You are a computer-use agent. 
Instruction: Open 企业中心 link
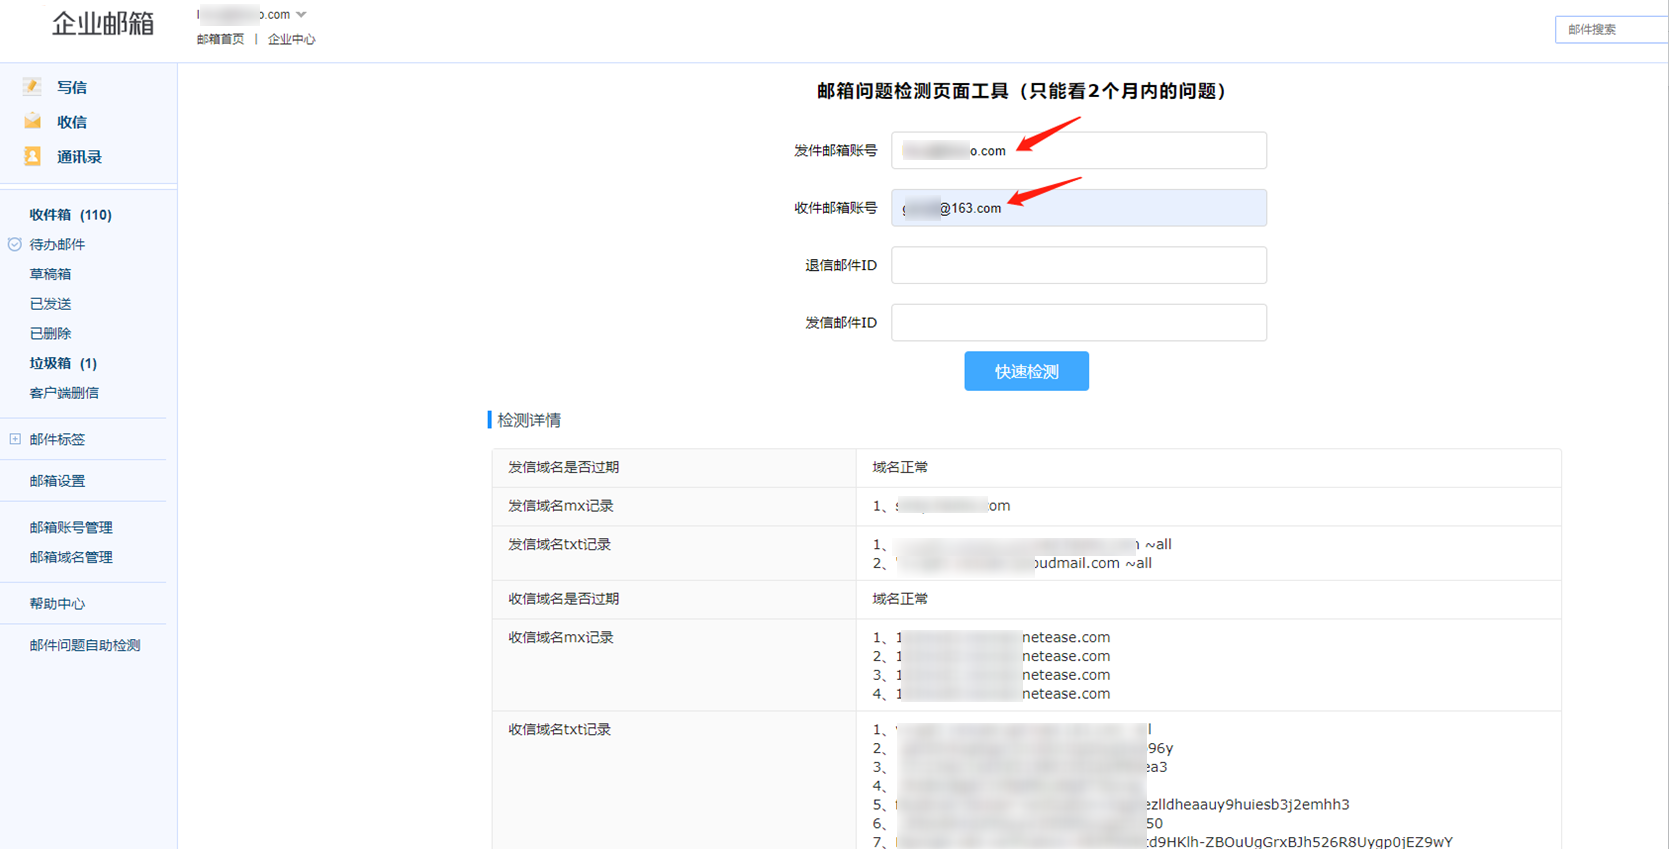pyautogui.click(x=291, y=39)
